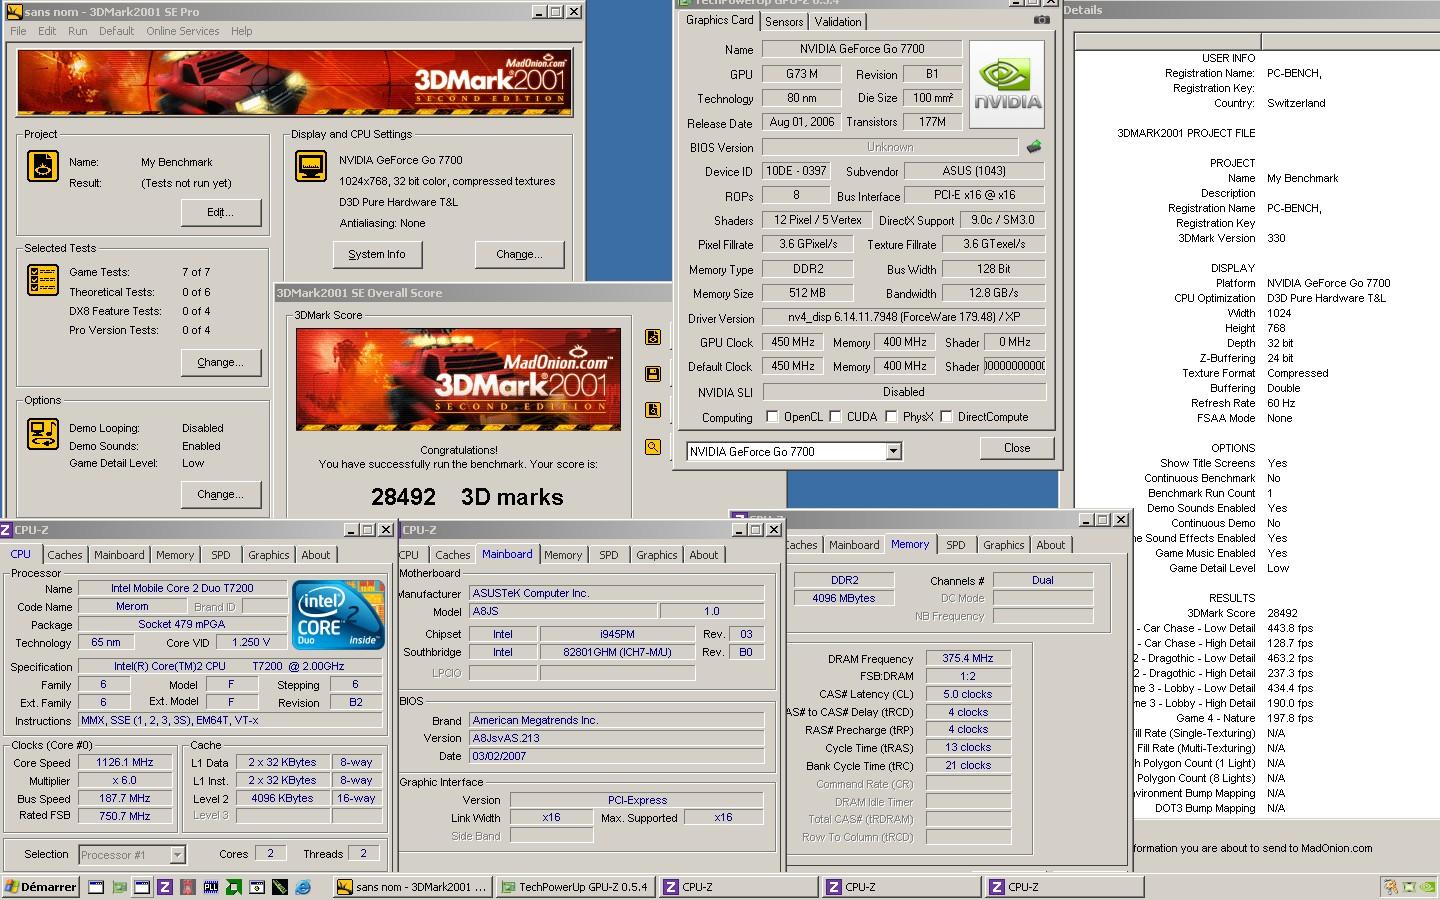1440x900 pixels.
Task: Open the Help menu in 3DMark2001
Action: (242, 31)
